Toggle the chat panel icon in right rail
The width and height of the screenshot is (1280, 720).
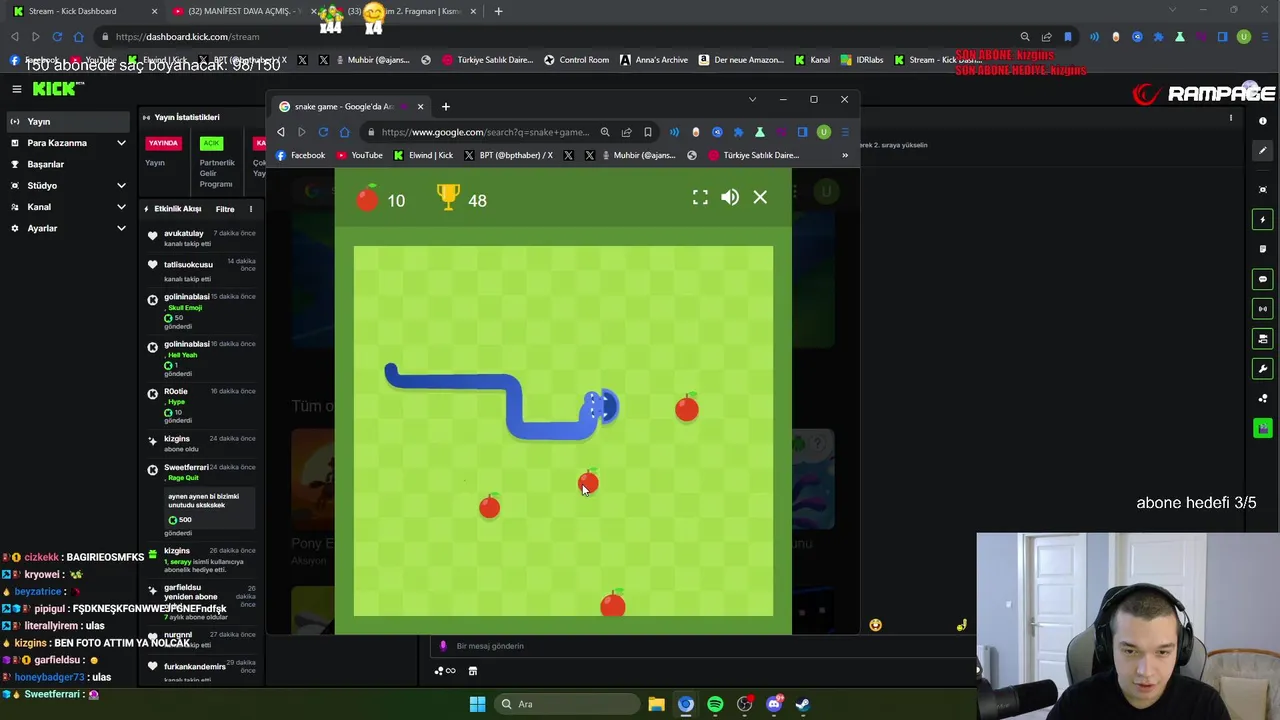click(x=1263, y=279)
